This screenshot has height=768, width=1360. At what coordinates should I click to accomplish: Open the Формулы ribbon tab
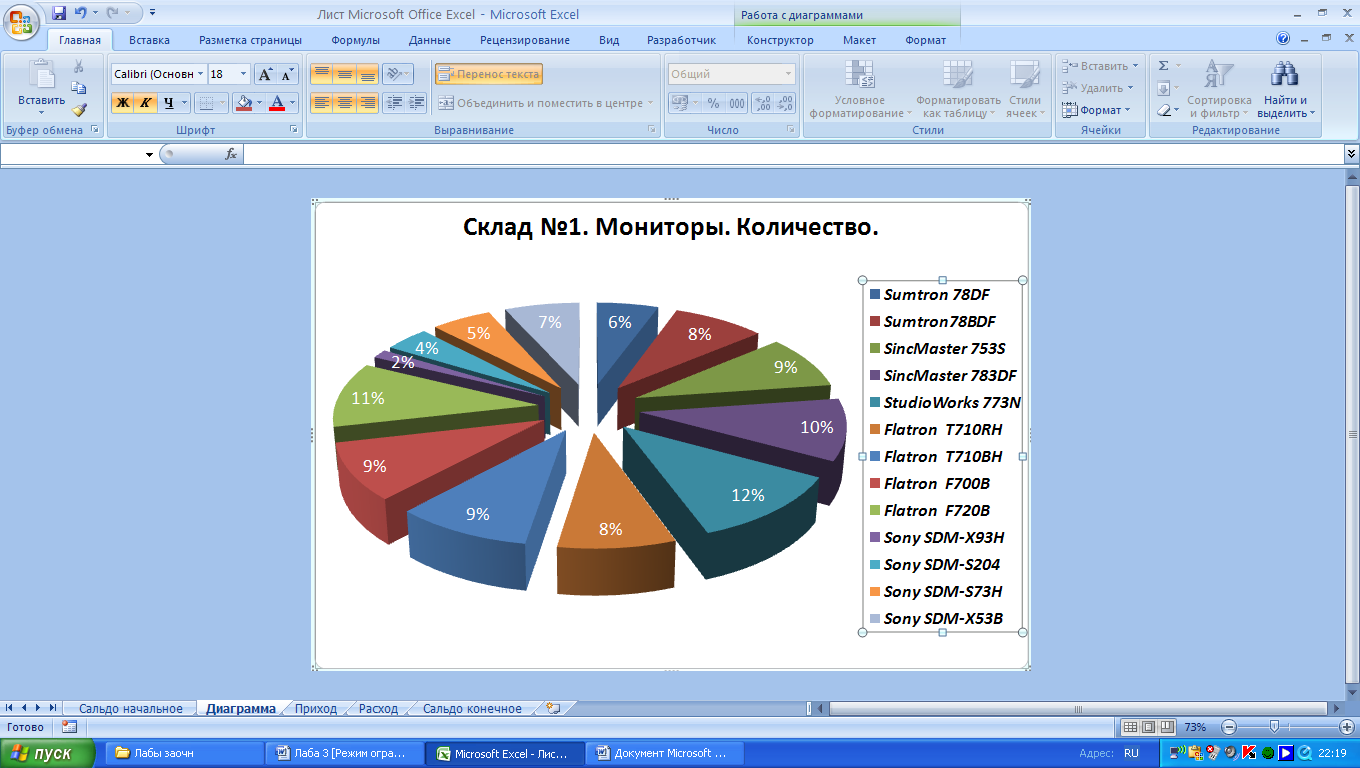[x=355, y=40]
